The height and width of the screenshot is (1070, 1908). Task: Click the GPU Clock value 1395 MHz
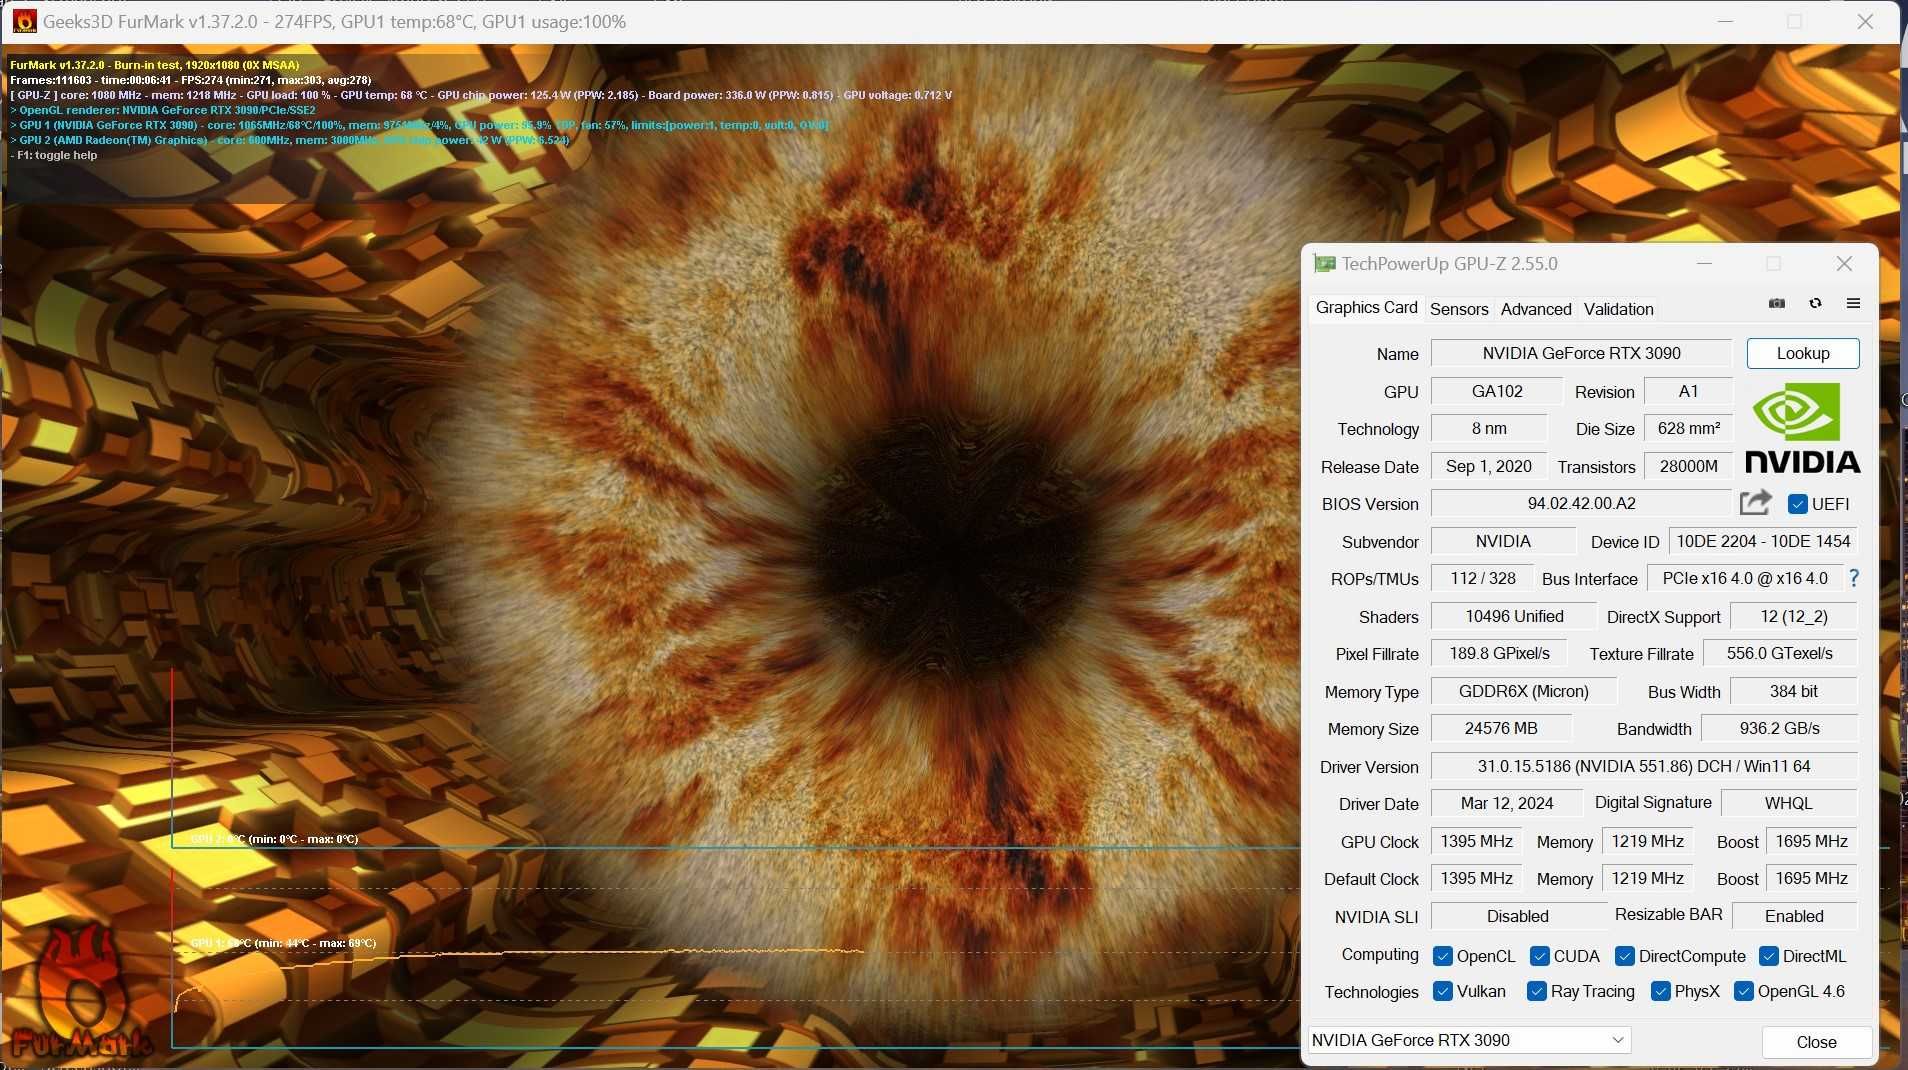coord(1476,841)
